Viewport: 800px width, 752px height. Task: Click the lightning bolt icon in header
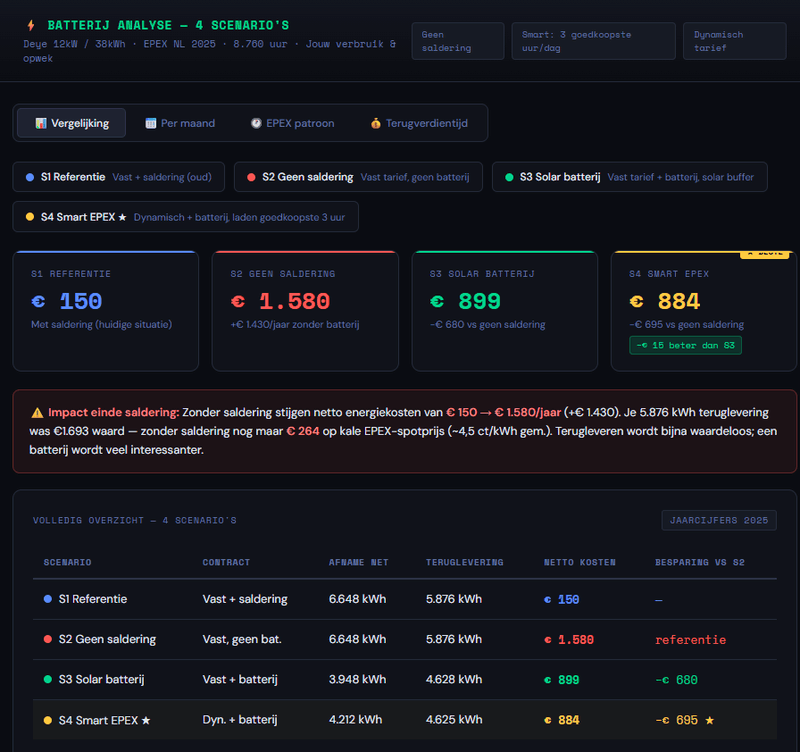31,25
